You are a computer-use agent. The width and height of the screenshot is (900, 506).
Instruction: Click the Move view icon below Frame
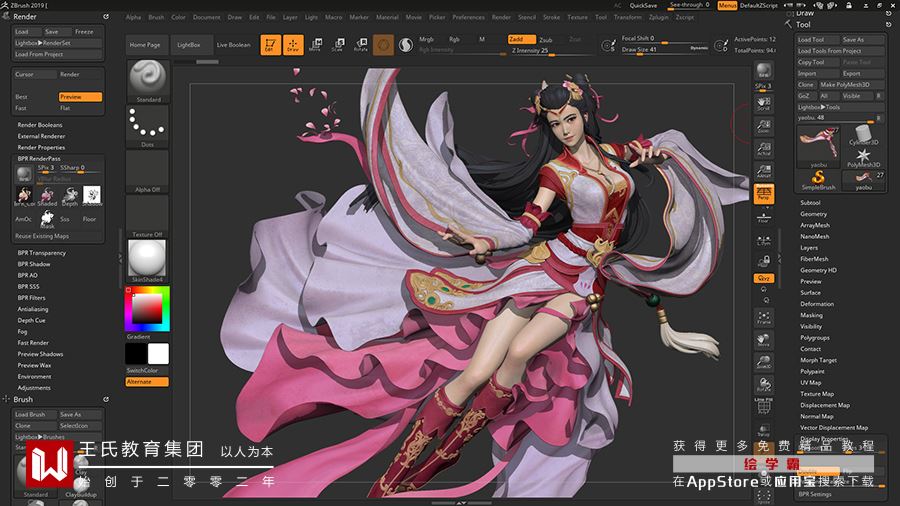pos(763,340)
